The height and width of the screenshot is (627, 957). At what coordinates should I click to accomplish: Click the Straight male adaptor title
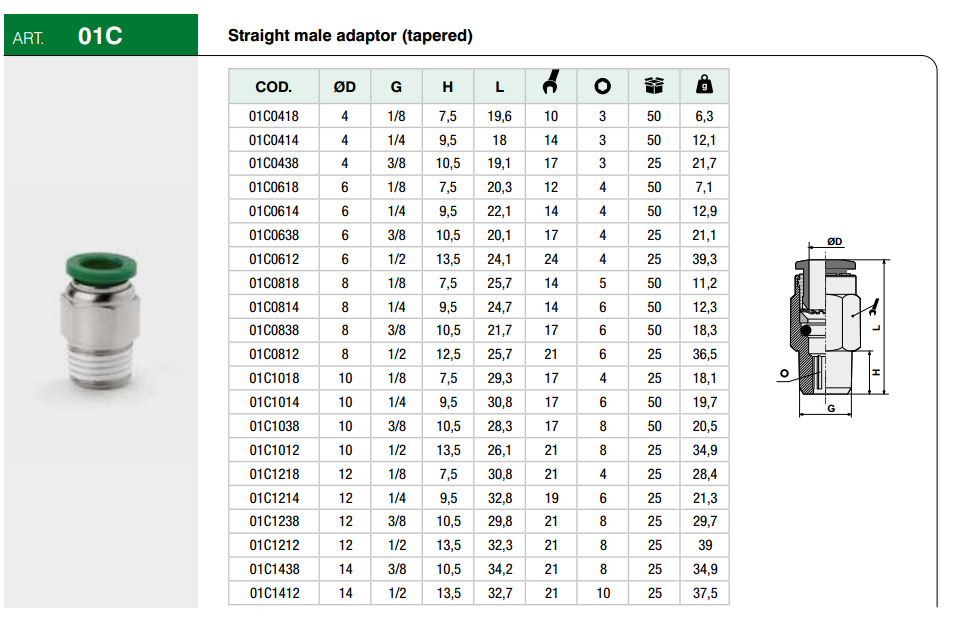point(350,36)
